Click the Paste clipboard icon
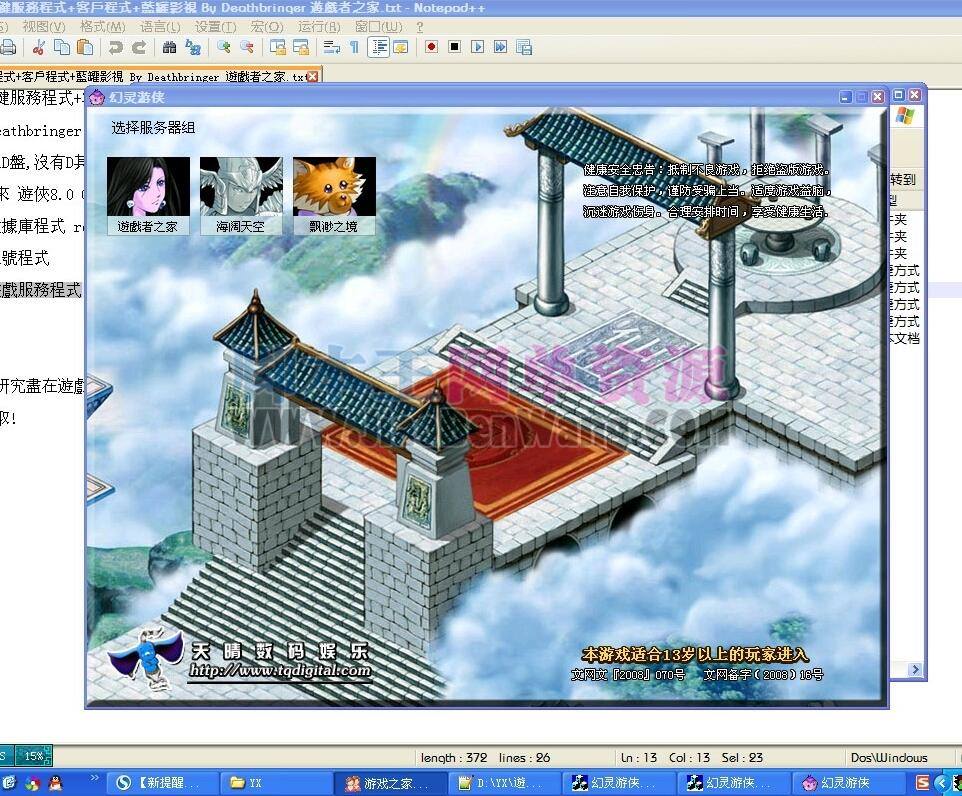Screen dimensions: 962x796 coord(85,47)
